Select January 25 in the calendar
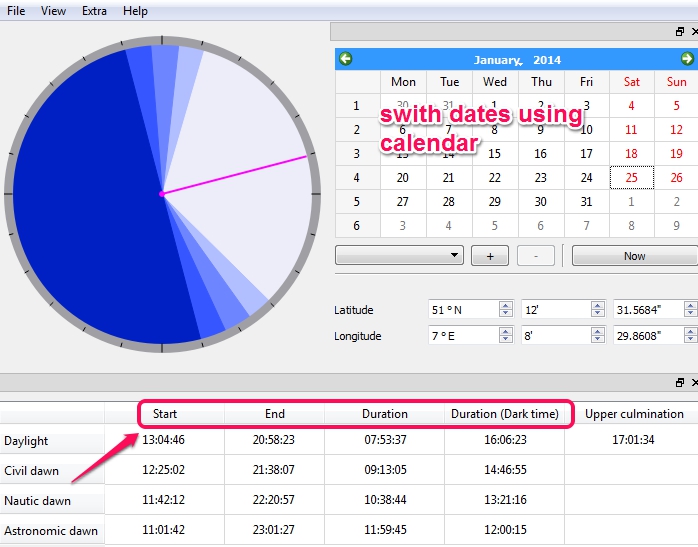The image size is (698, 547). (632, 178)
